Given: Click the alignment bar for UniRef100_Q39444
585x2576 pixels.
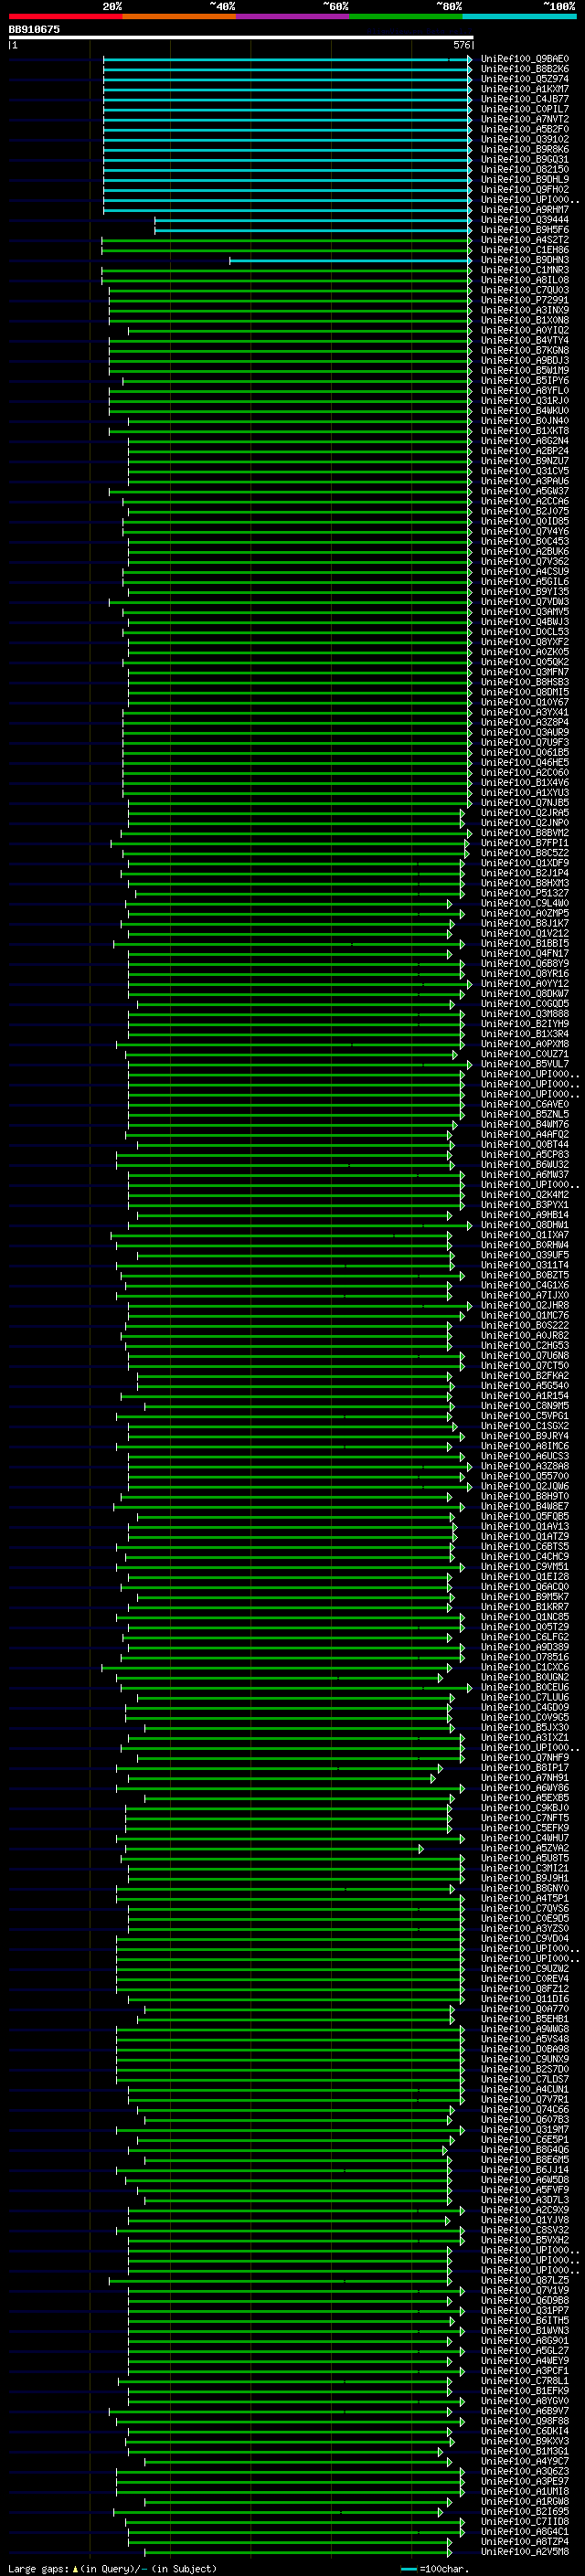Looking at the screenshot, I should pyautogui.click(x=313, y=220).
